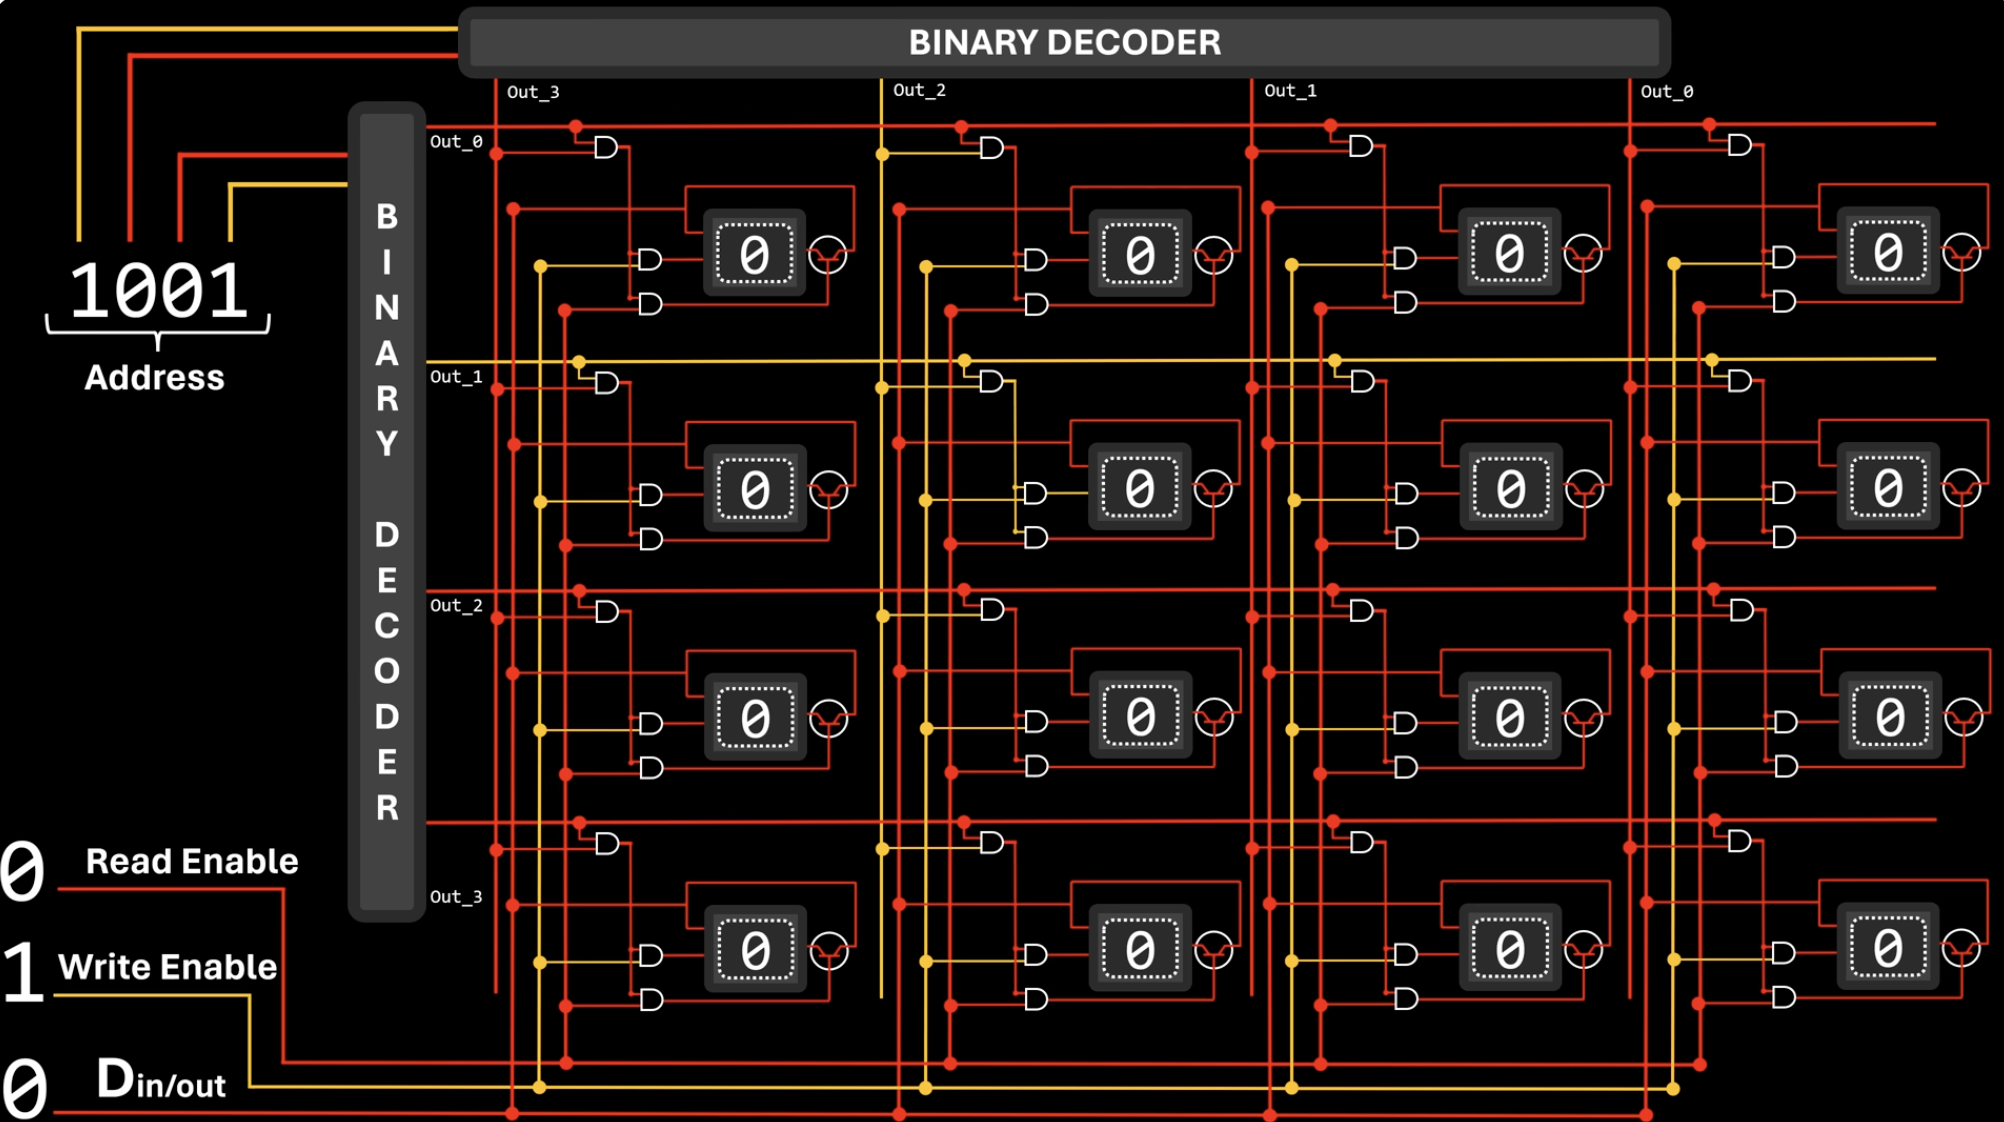Click top select AND gate, row Out_1 column Out_2

(991, 381)
